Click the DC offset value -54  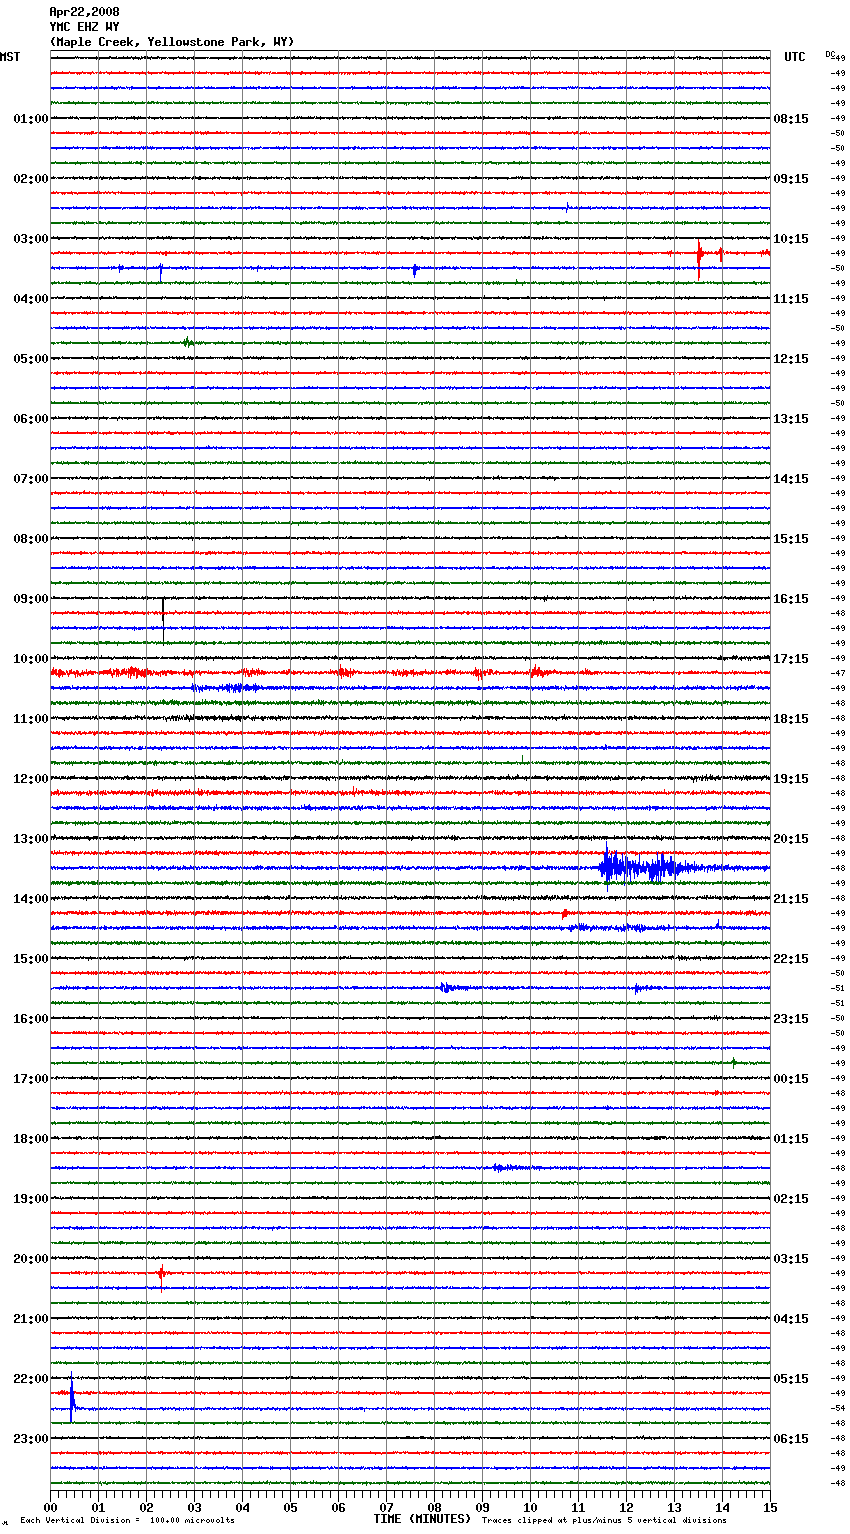pos(839,1408)
